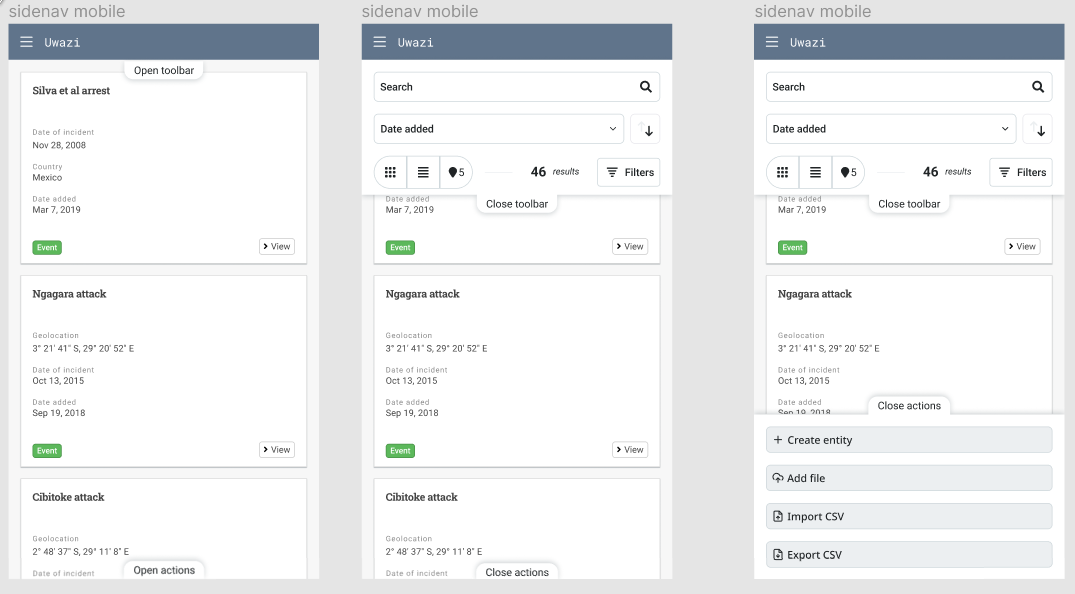
Task: Click Event tag on Silva et al arrest
Action: 47,248
